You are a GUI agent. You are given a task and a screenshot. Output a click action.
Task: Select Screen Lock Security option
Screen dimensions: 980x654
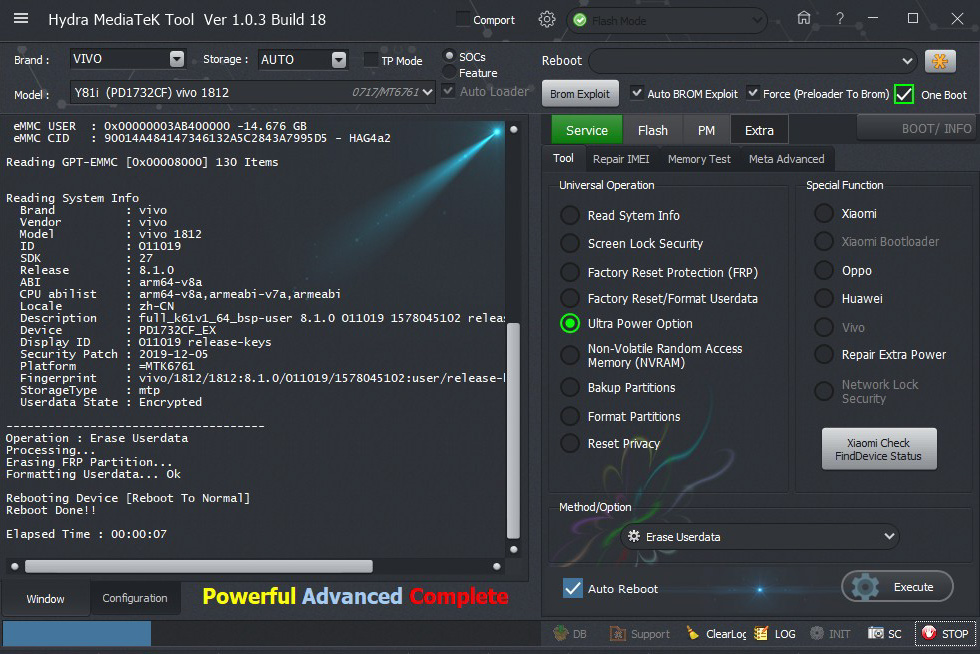pyautogui.click(x=569, y=243)
